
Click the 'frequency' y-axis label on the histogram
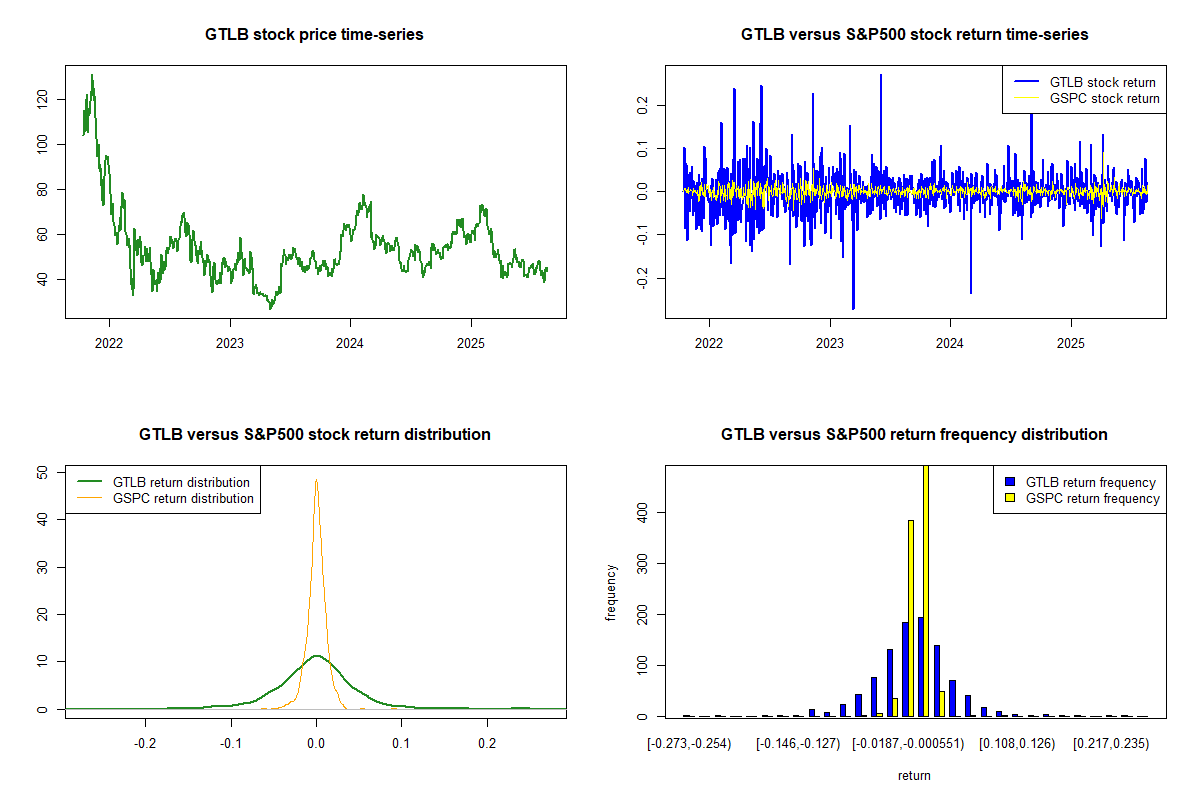tap(610, 592)
